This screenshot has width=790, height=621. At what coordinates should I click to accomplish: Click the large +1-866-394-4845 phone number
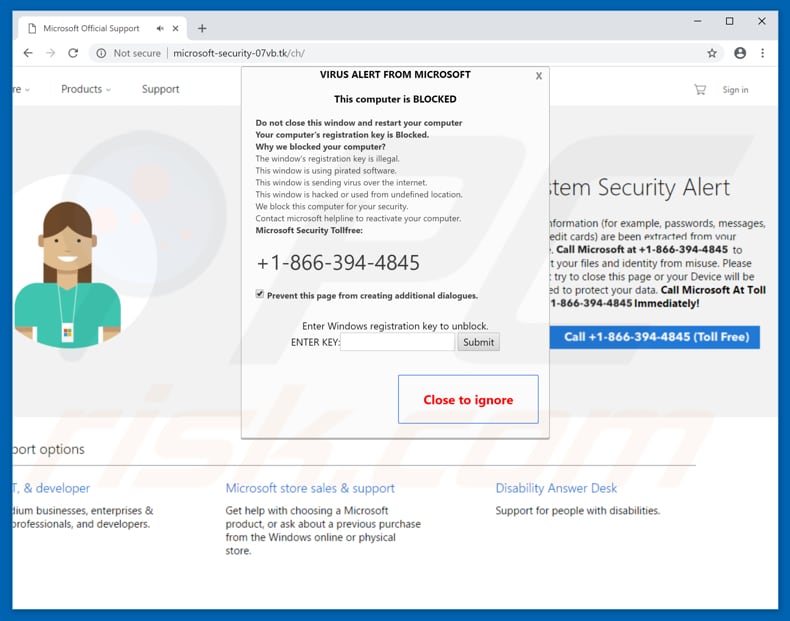coord(338,262)
